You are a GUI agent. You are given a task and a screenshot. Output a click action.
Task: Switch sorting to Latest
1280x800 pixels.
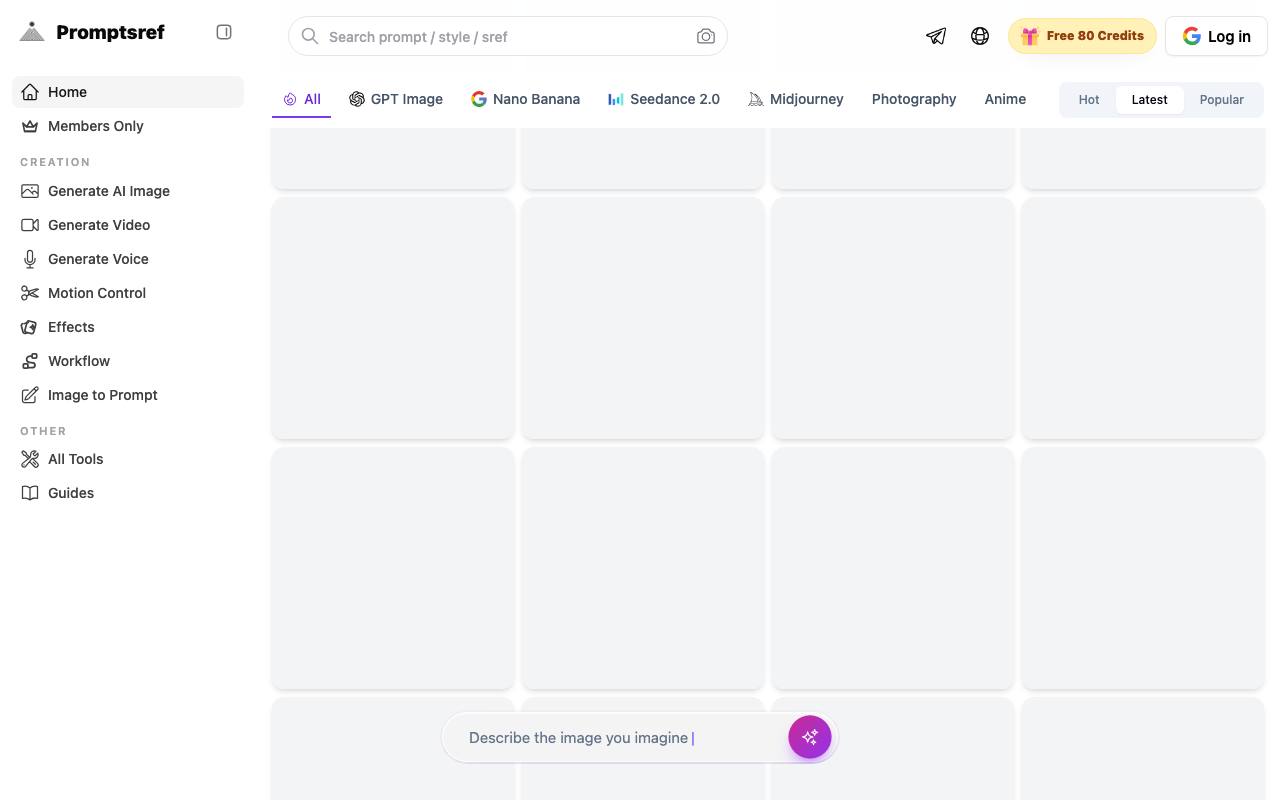point(1149,99)
